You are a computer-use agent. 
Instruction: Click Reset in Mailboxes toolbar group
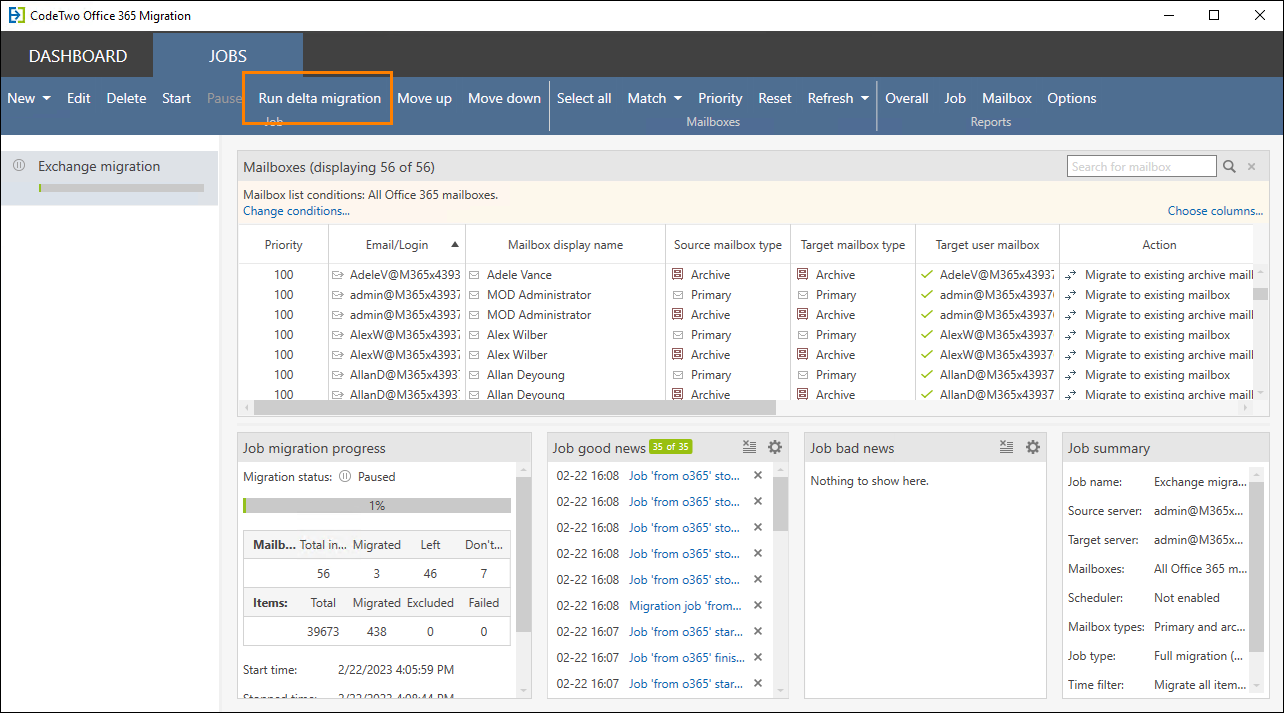[774, 98]
